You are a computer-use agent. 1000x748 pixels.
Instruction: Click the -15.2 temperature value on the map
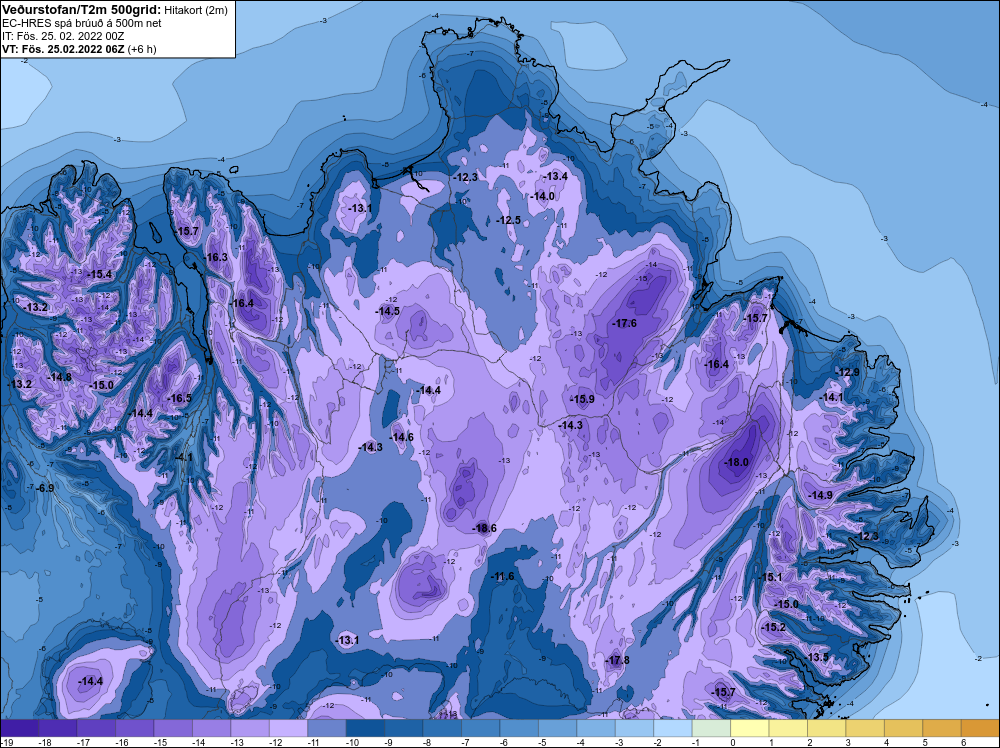774,627
